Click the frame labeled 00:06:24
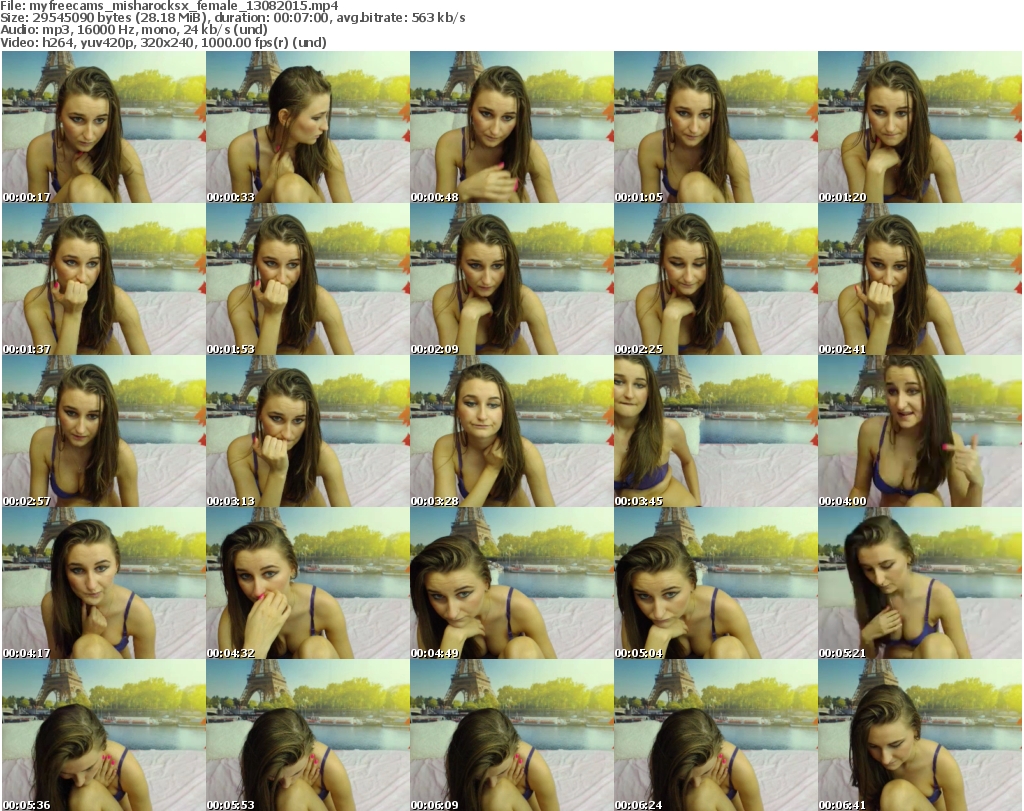 pyautogui.click(x=715, y=735)
